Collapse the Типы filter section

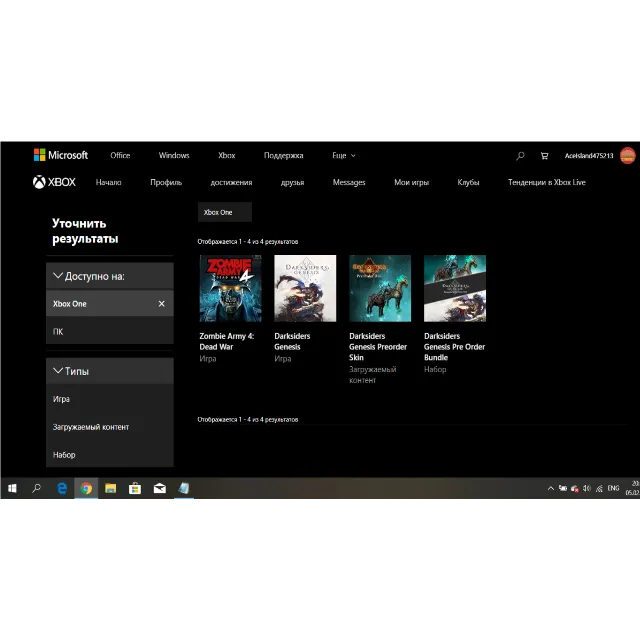click(110, 371)
